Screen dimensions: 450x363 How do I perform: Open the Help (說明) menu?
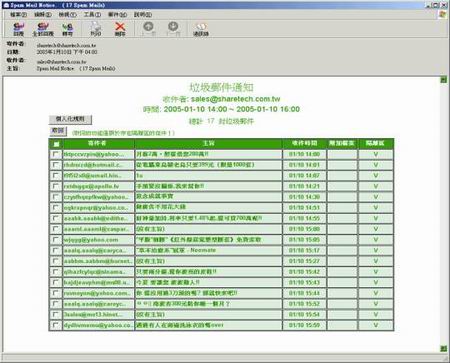143,15
